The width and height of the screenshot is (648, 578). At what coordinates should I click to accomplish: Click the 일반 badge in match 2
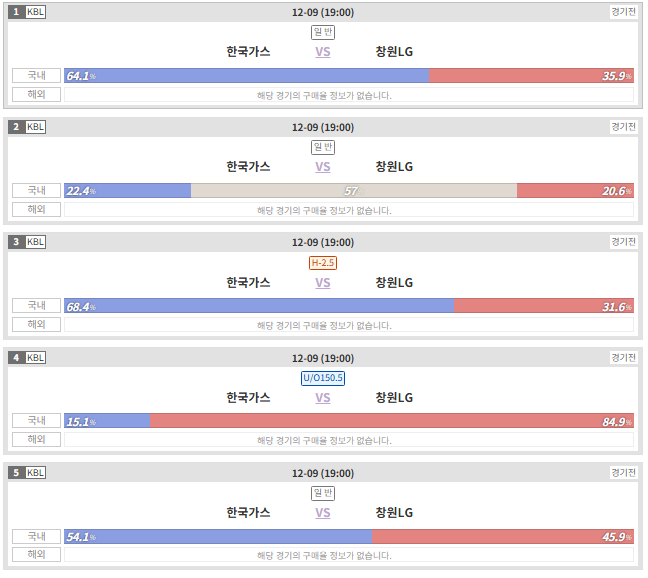(323, 147)
